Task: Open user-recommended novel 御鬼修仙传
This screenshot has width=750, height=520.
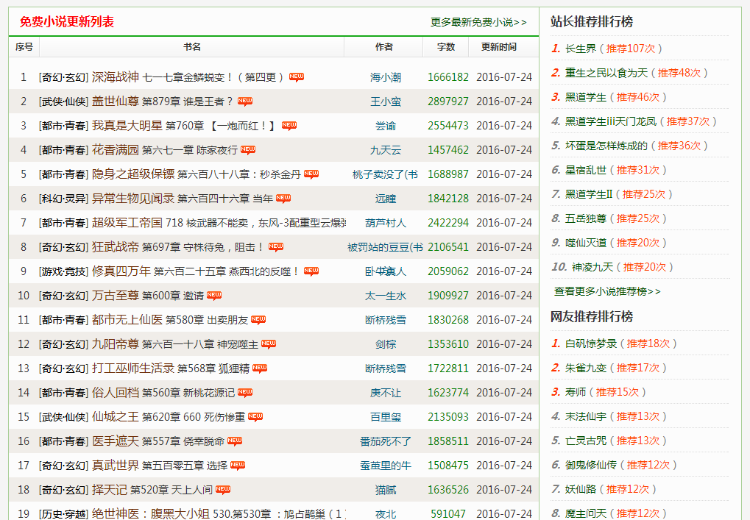Action: (x=591, y=465)
